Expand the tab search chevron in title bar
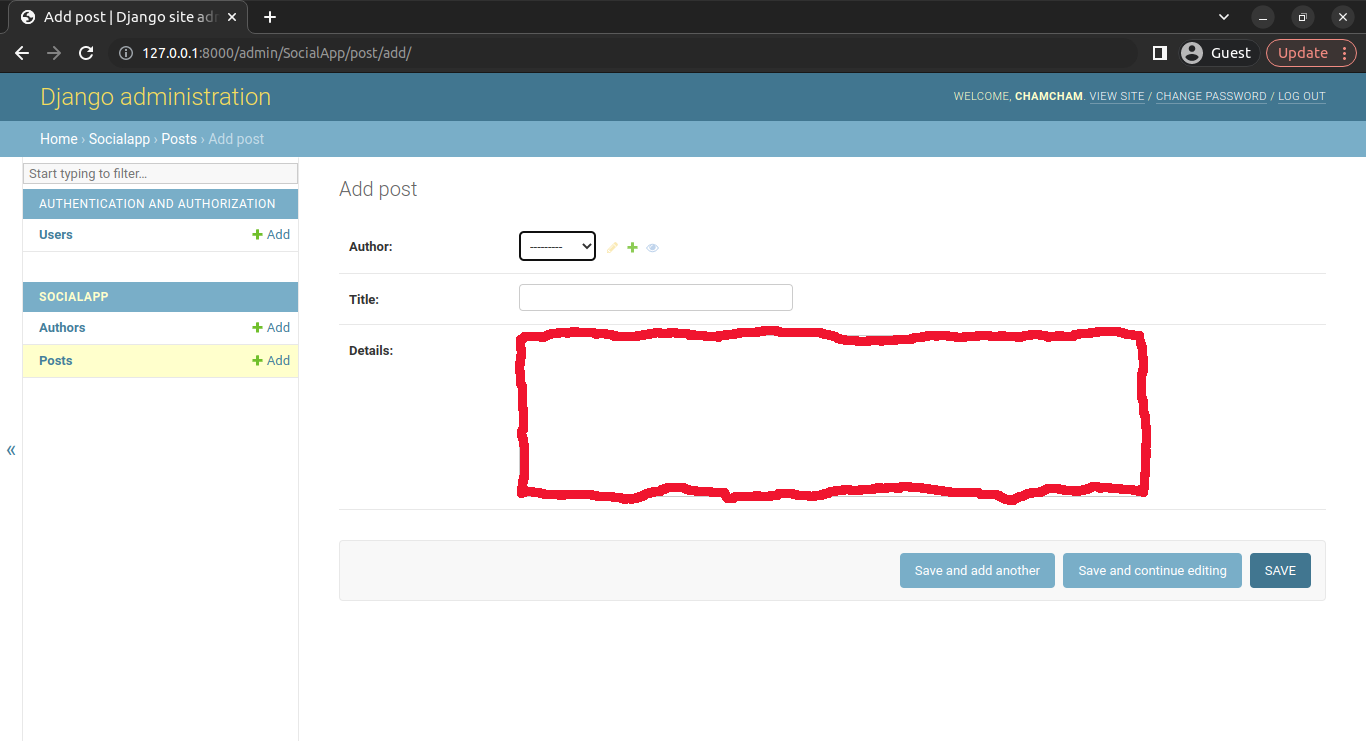 [x=1224, y=17]
